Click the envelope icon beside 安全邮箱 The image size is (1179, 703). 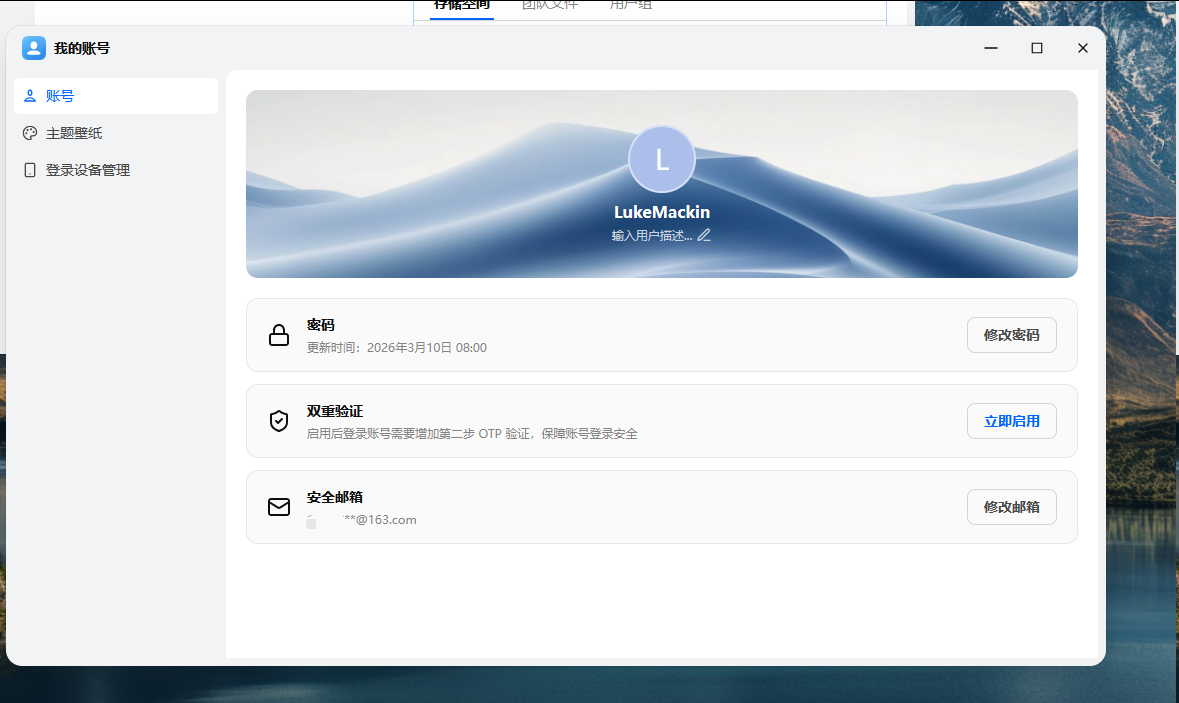tap(278, 507)
